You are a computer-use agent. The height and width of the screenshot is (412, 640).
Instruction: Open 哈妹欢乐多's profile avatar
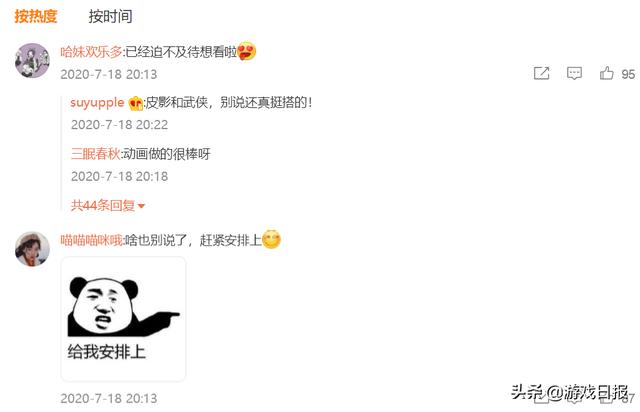[x=32, y=60]
